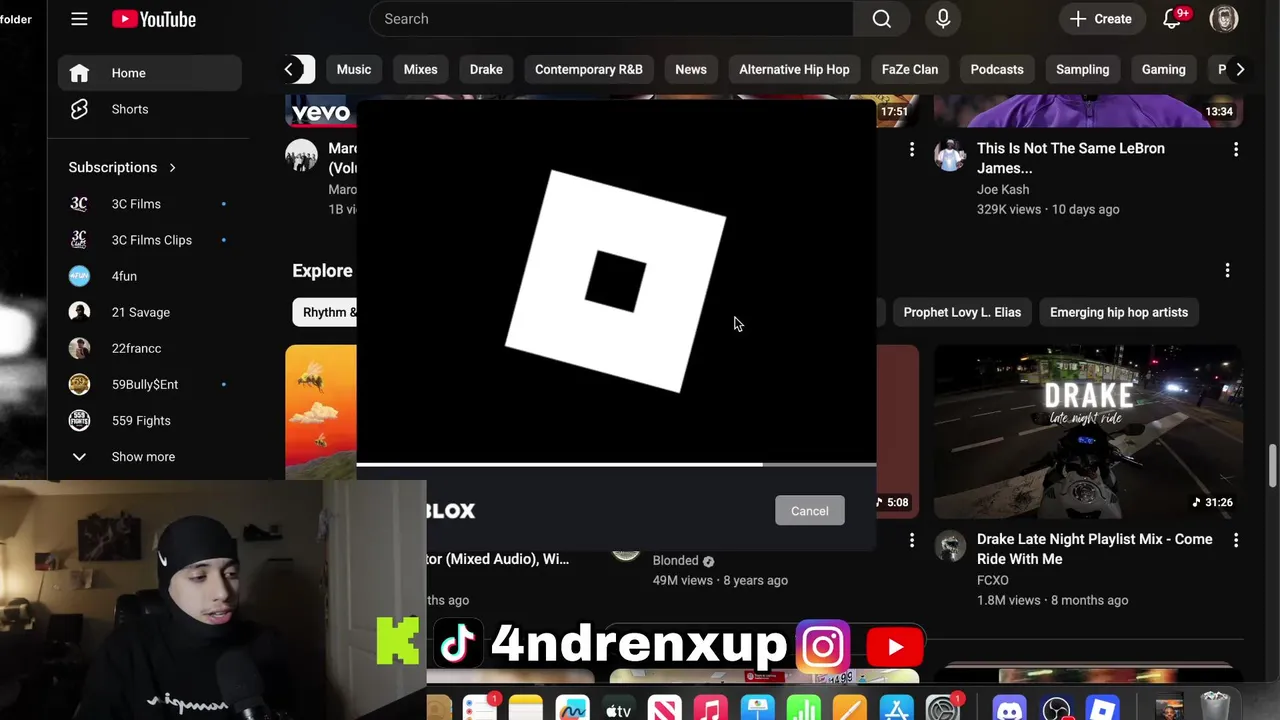Click the Home icon in the sidebar
Screen dimensions: 1280x720
point(79,73)
